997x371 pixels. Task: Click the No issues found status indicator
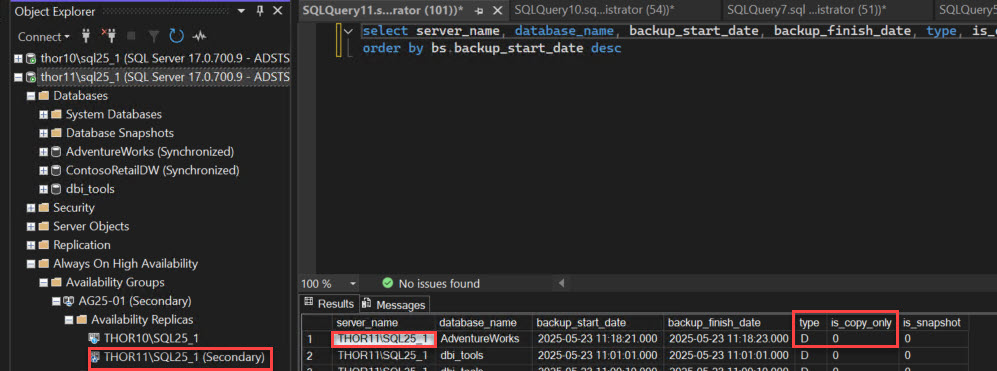tap(431, 284)
